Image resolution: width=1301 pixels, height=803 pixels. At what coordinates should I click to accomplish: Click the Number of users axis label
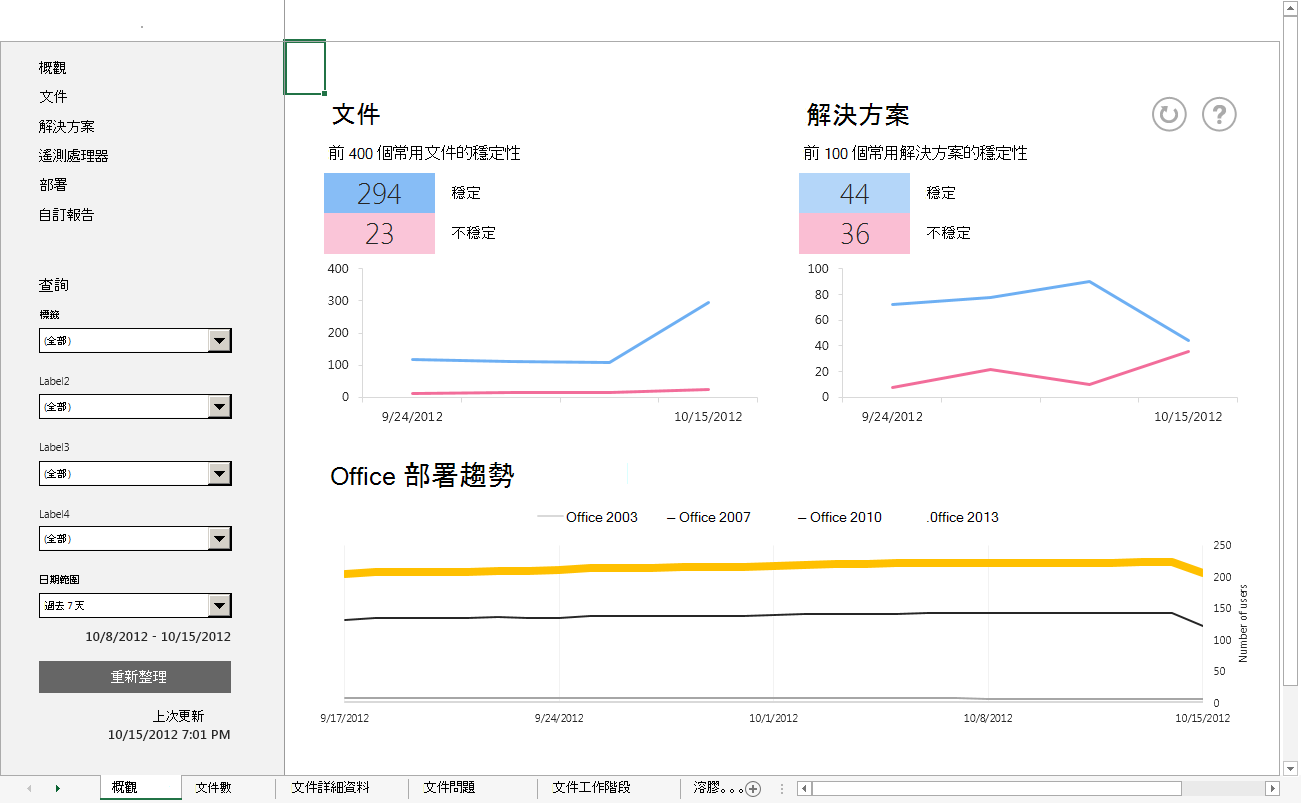[1244, 623]
